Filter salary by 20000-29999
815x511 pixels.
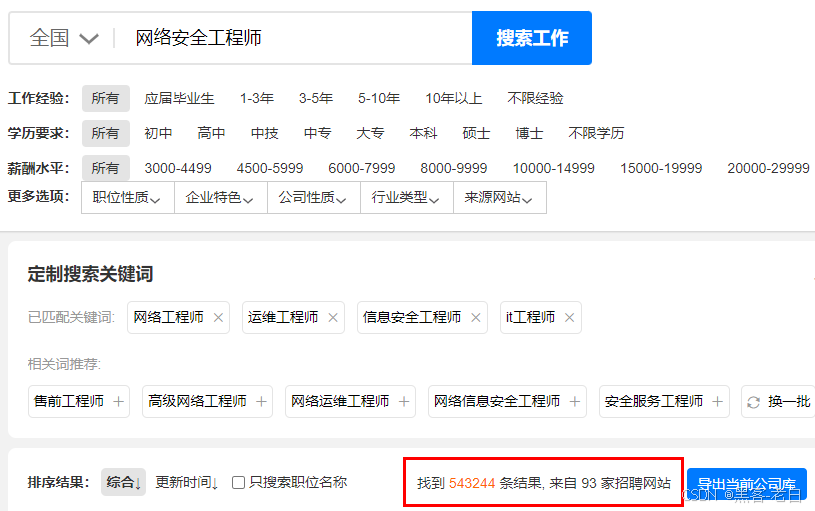click(x=768, y=168)
